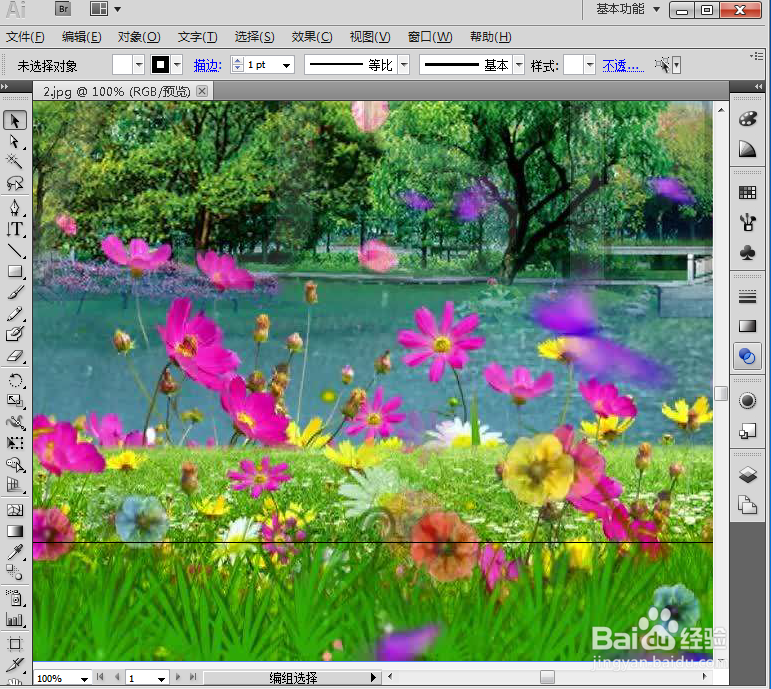Open the fill color dropdown arrow

point(139,64)
